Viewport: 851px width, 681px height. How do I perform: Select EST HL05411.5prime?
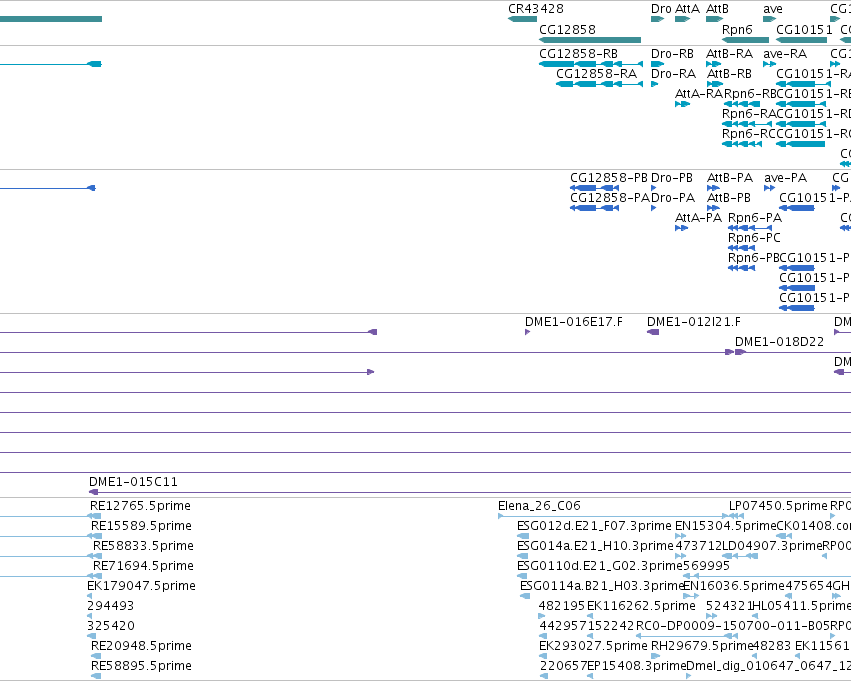click(x=802, y=606)
